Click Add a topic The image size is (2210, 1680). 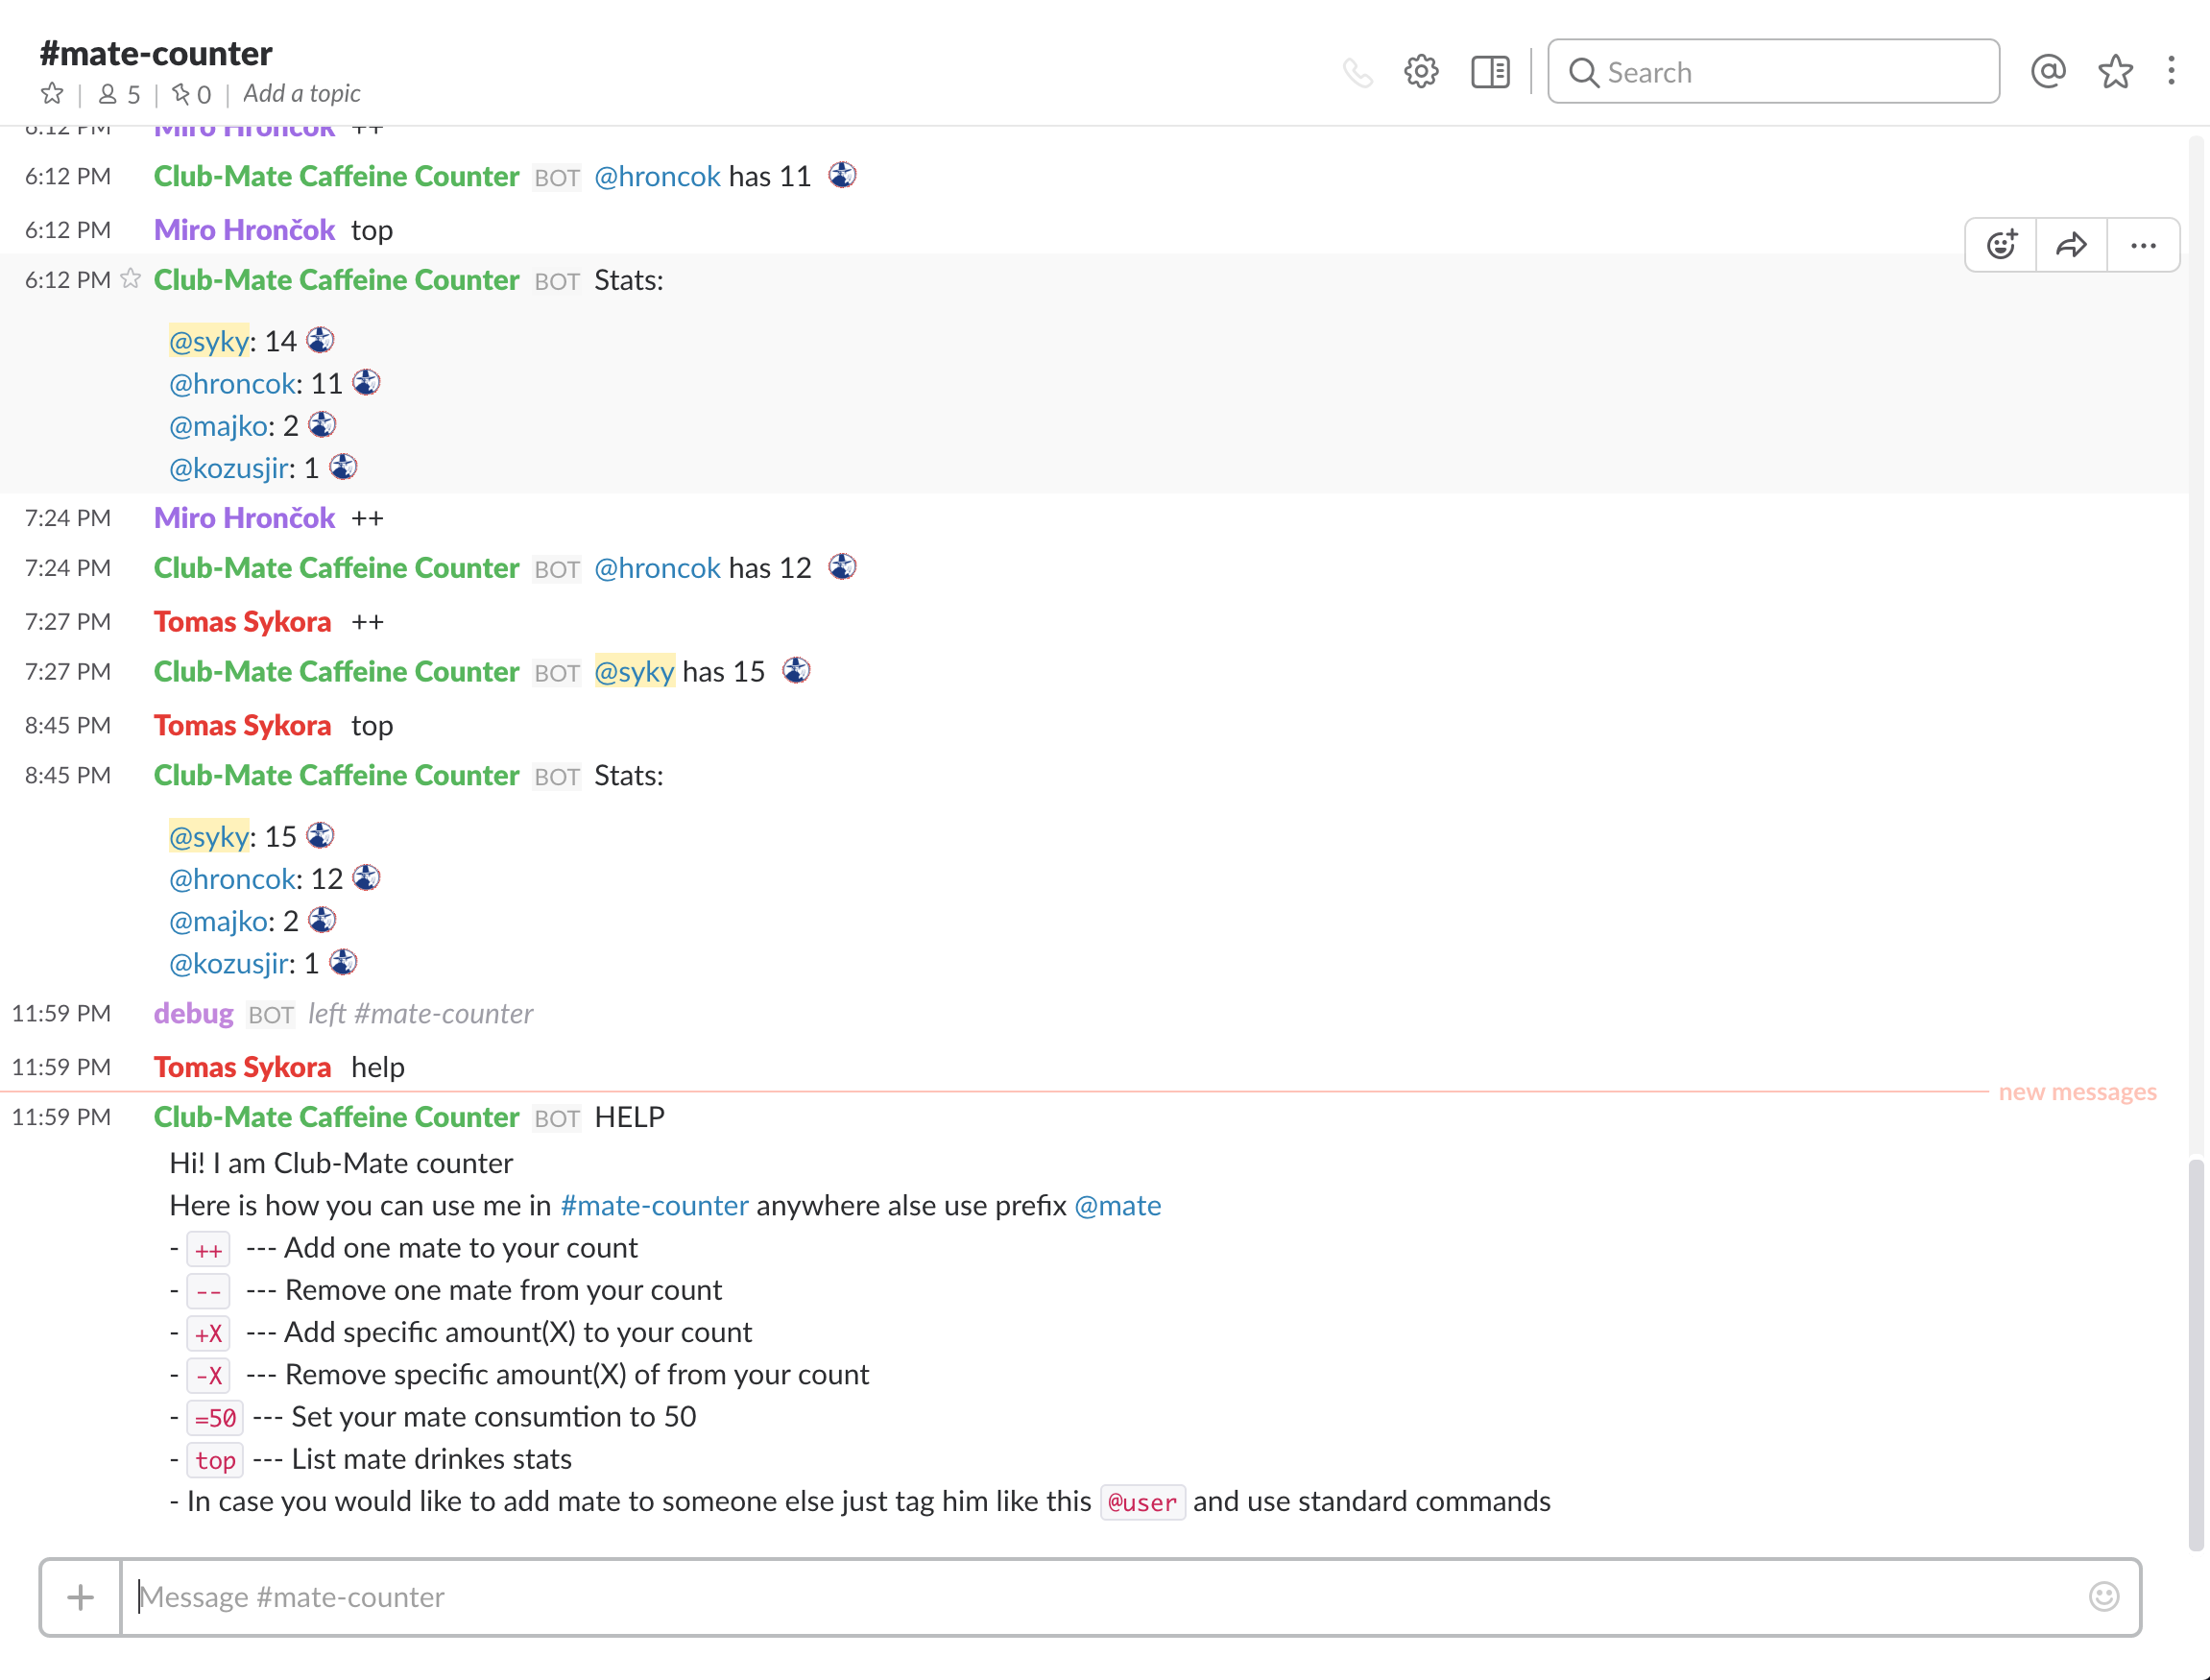[x=301, y=94]
